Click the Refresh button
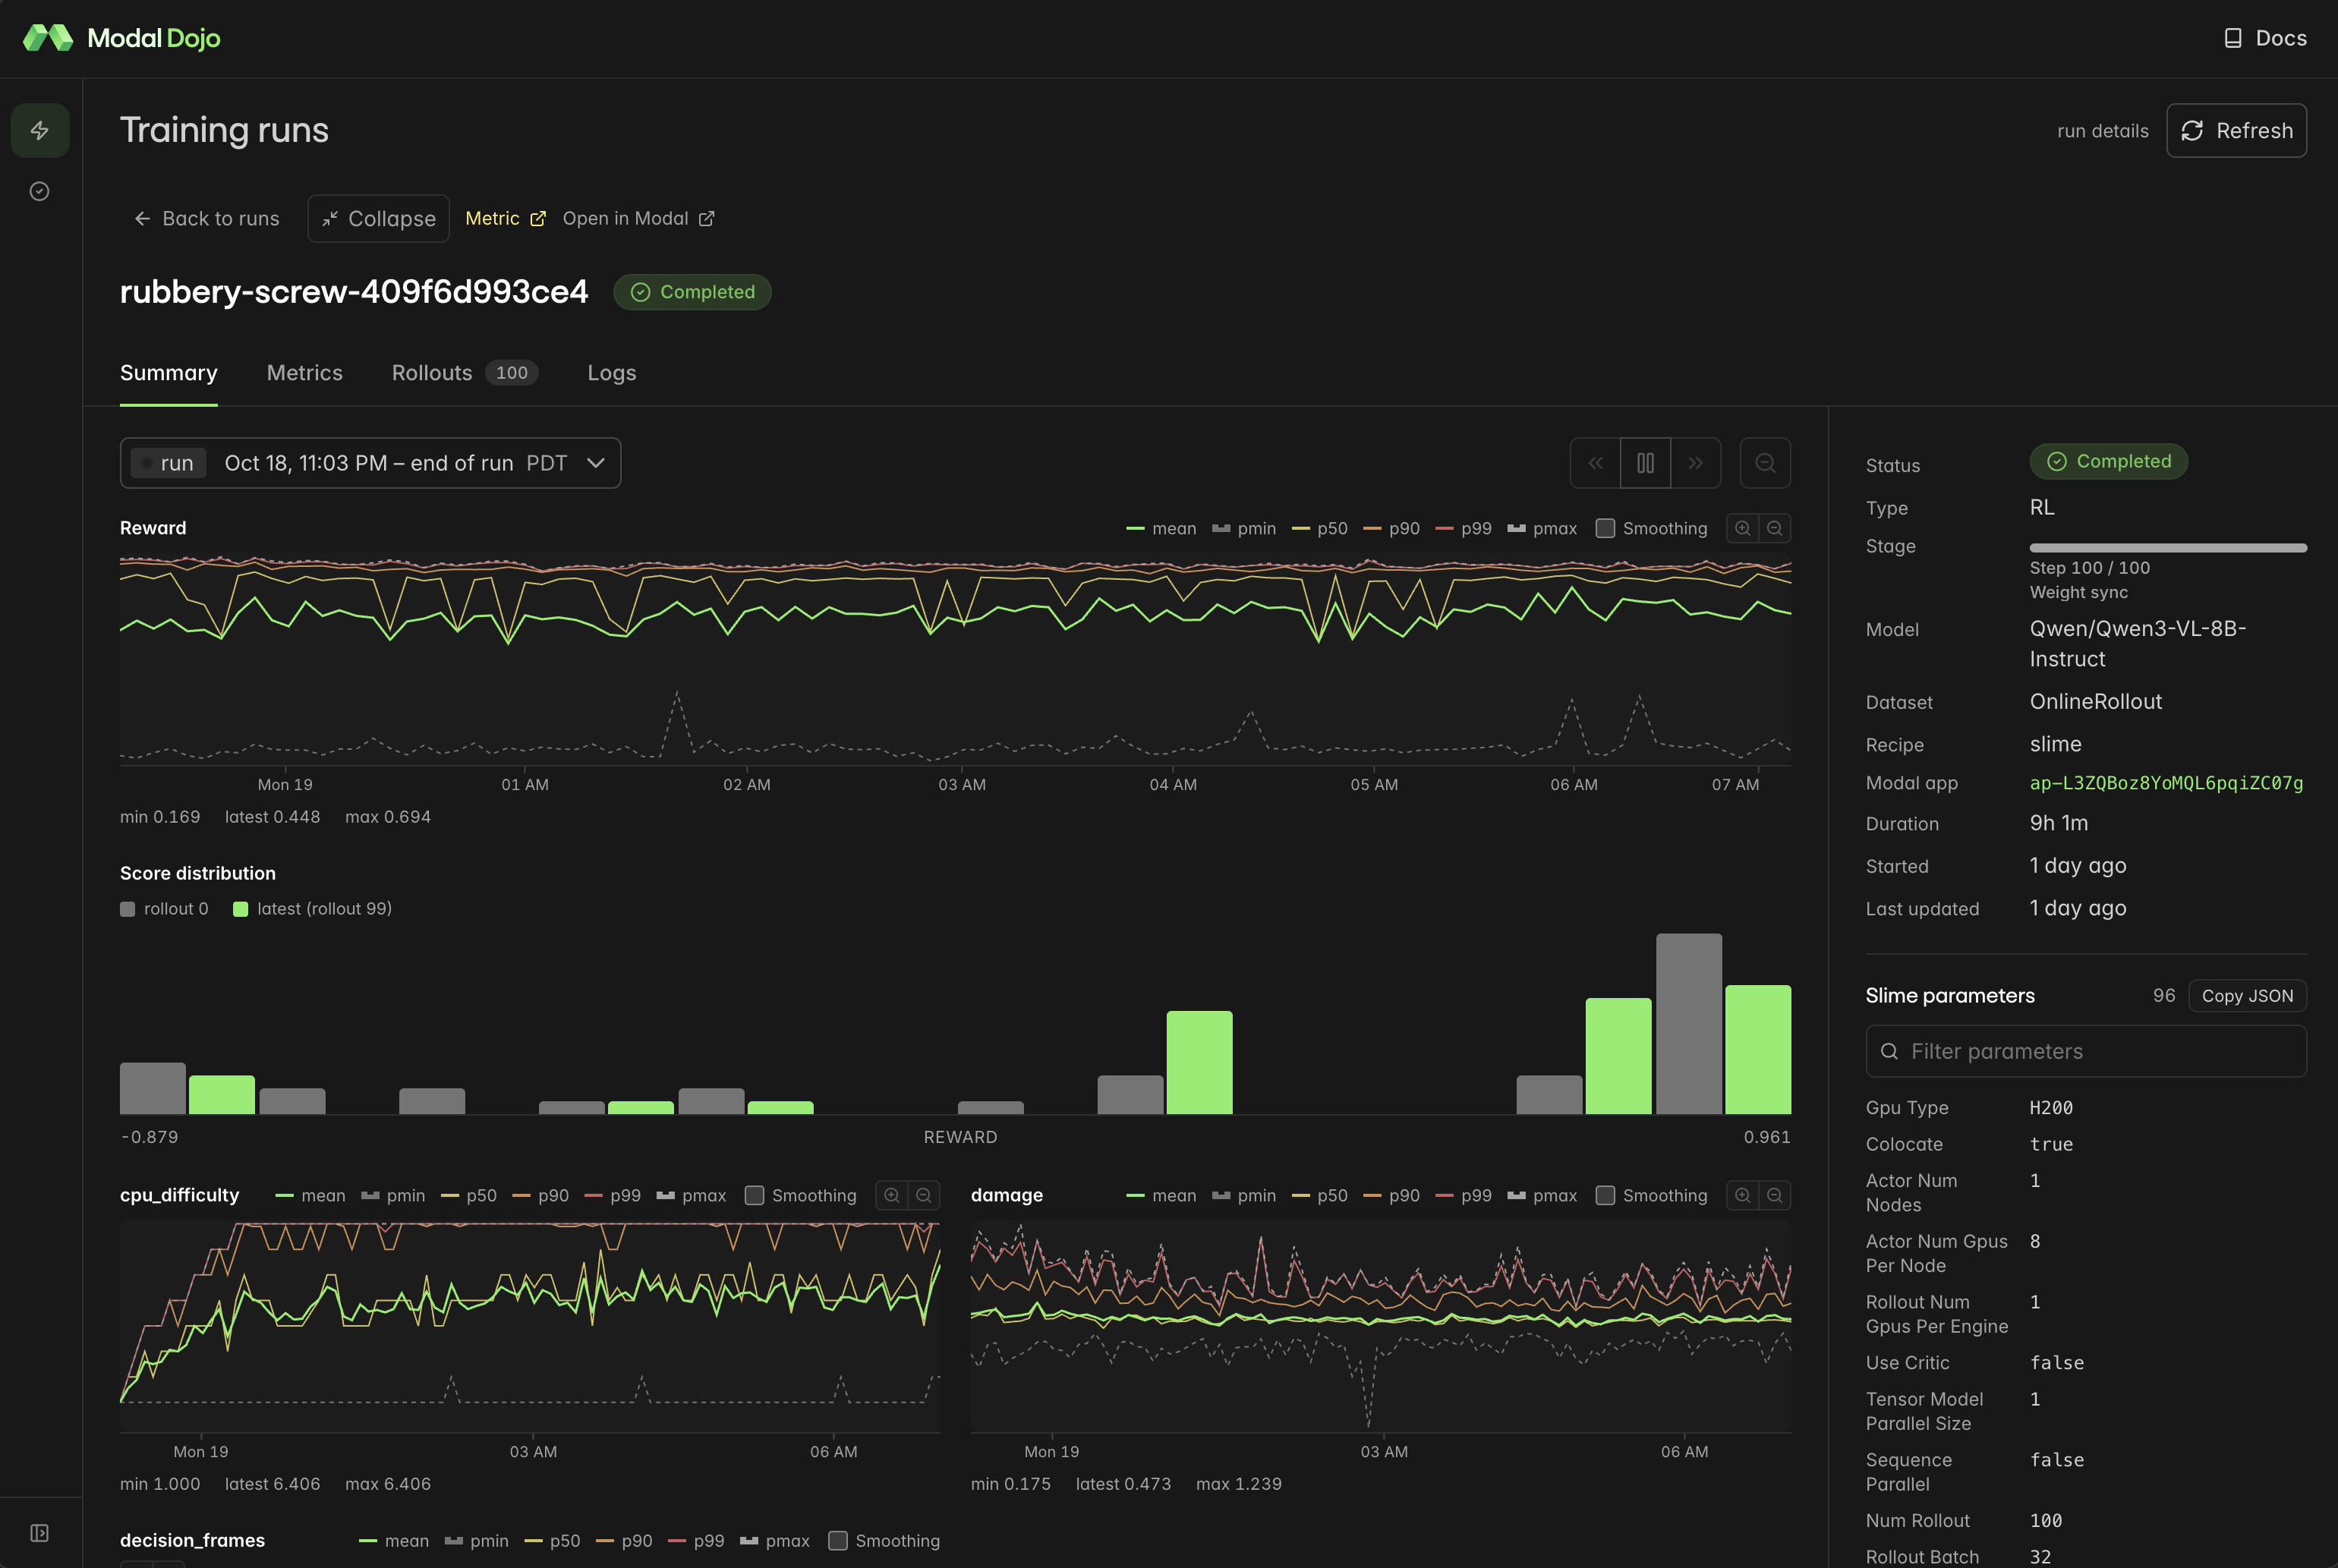 [2236, 131]
